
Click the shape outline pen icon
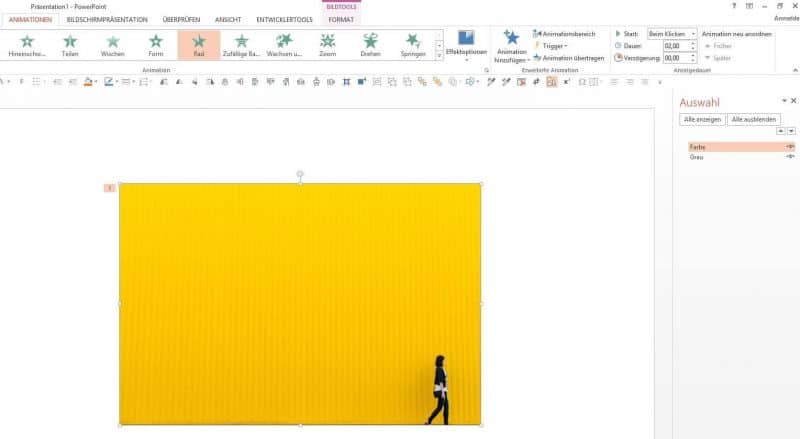(108, 82)
